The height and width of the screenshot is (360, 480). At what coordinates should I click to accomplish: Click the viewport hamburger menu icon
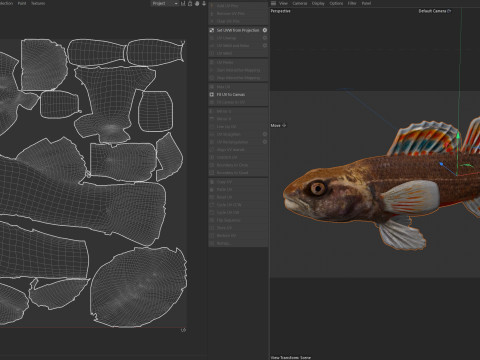click(x=273, y=3)
